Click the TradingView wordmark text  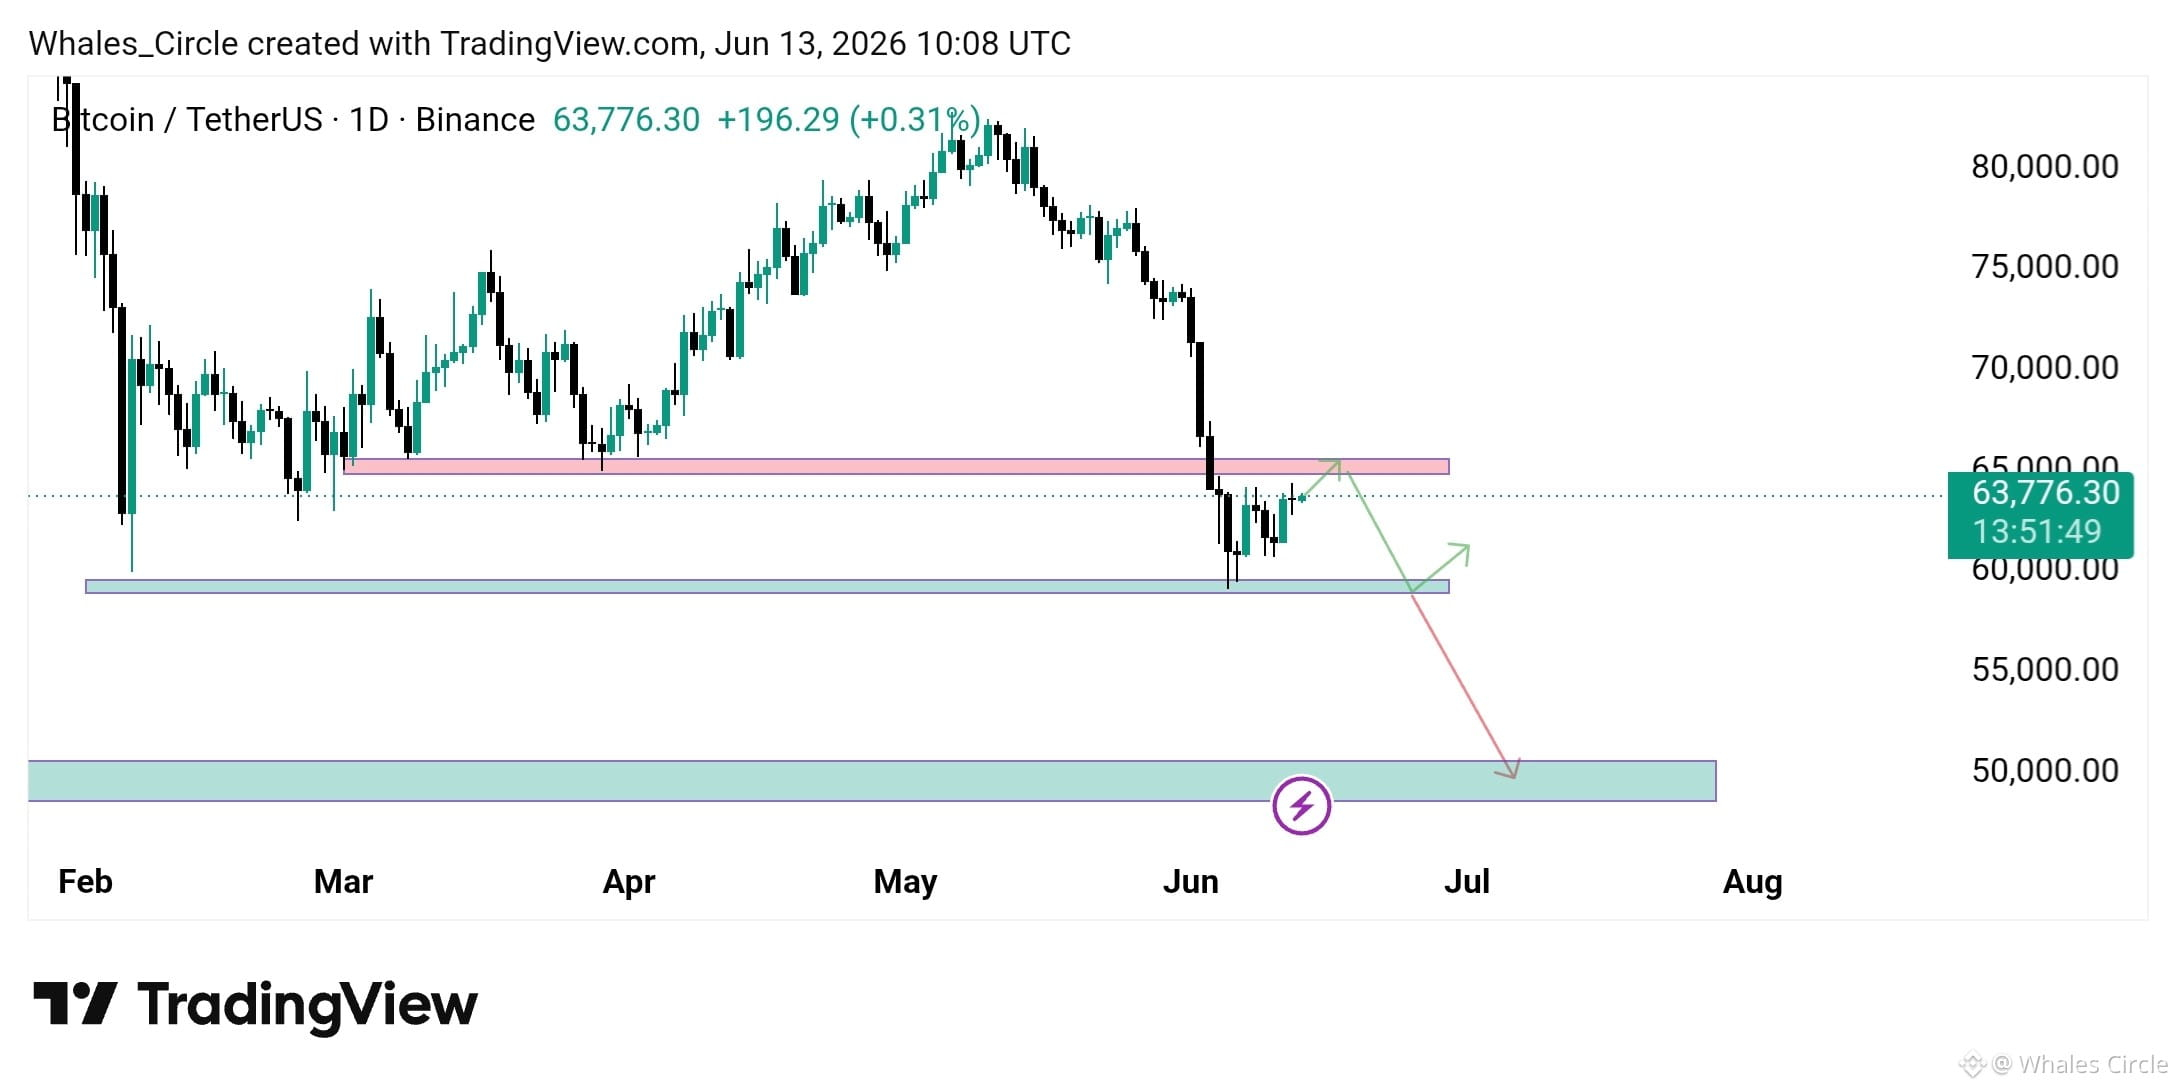[308, 1005]
